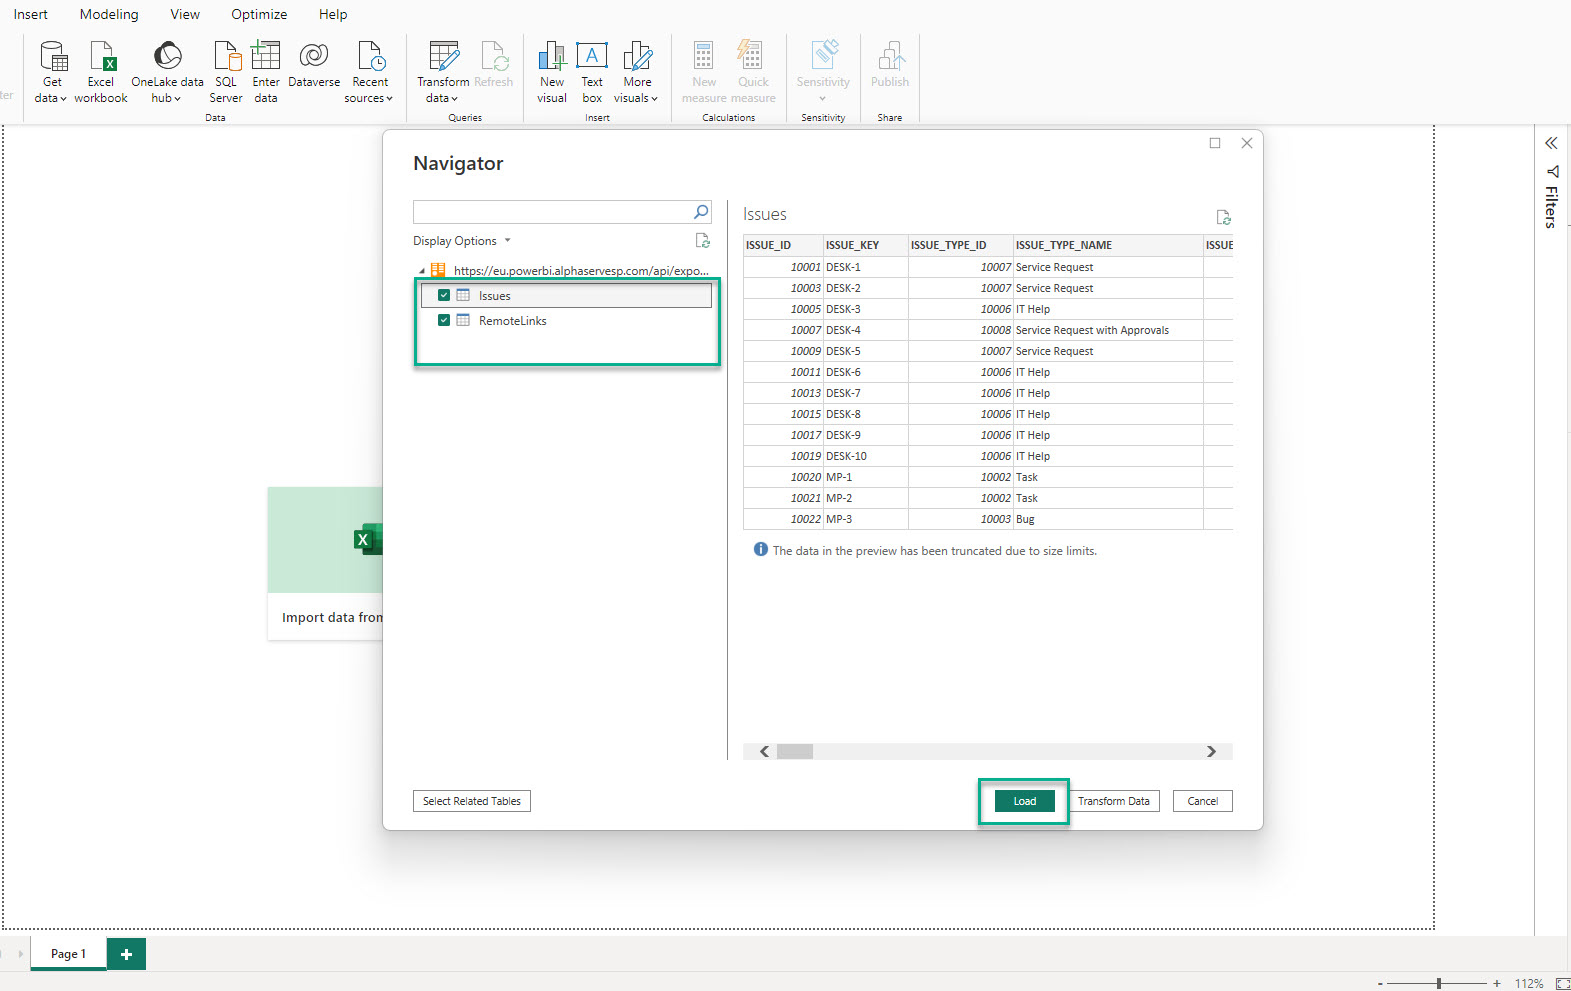Collapse the alphaservesp data source node

click(421, 271)
